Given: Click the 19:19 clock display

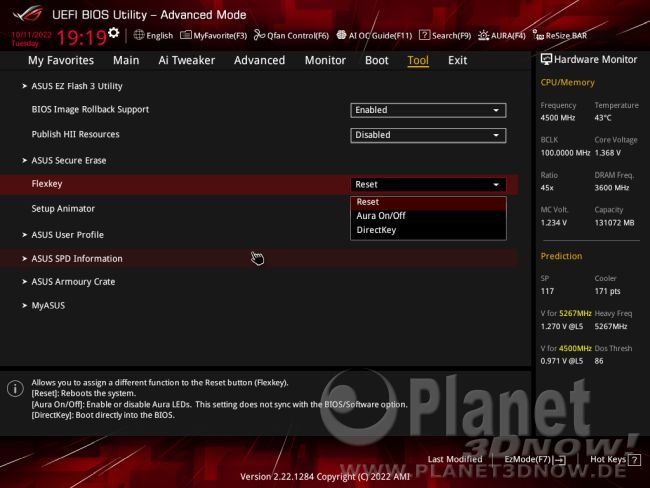Looking at the screenshot, I should [82, 38].
